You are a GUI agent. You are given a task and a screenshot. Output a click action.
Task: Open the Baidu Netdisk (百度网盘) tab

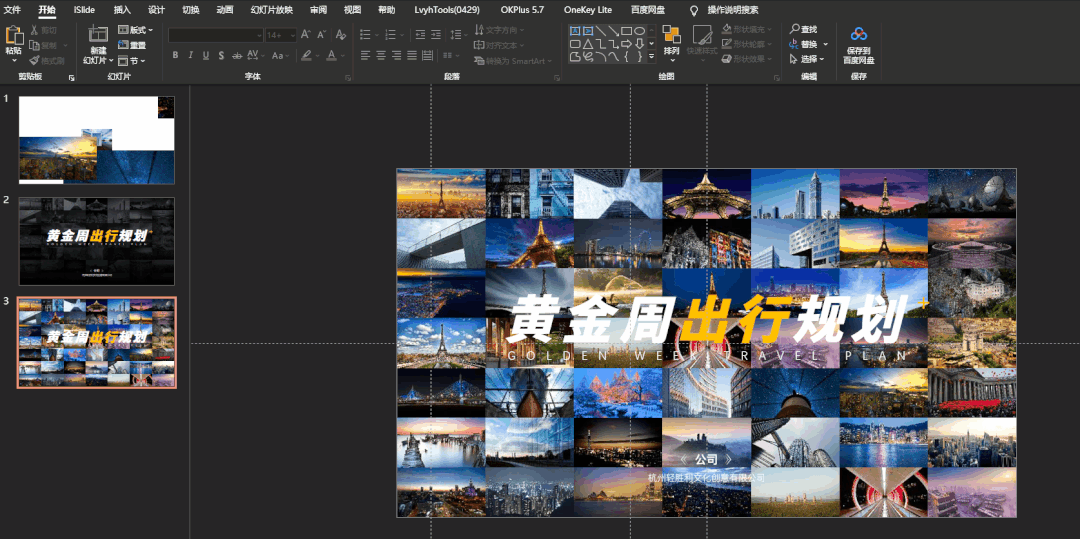click(x=647, y=10)
